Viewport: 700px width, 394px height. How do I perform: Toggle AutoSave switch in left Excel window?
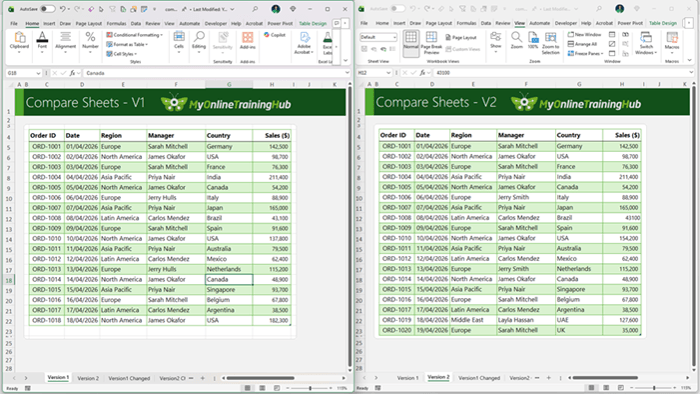coord(47,9)
